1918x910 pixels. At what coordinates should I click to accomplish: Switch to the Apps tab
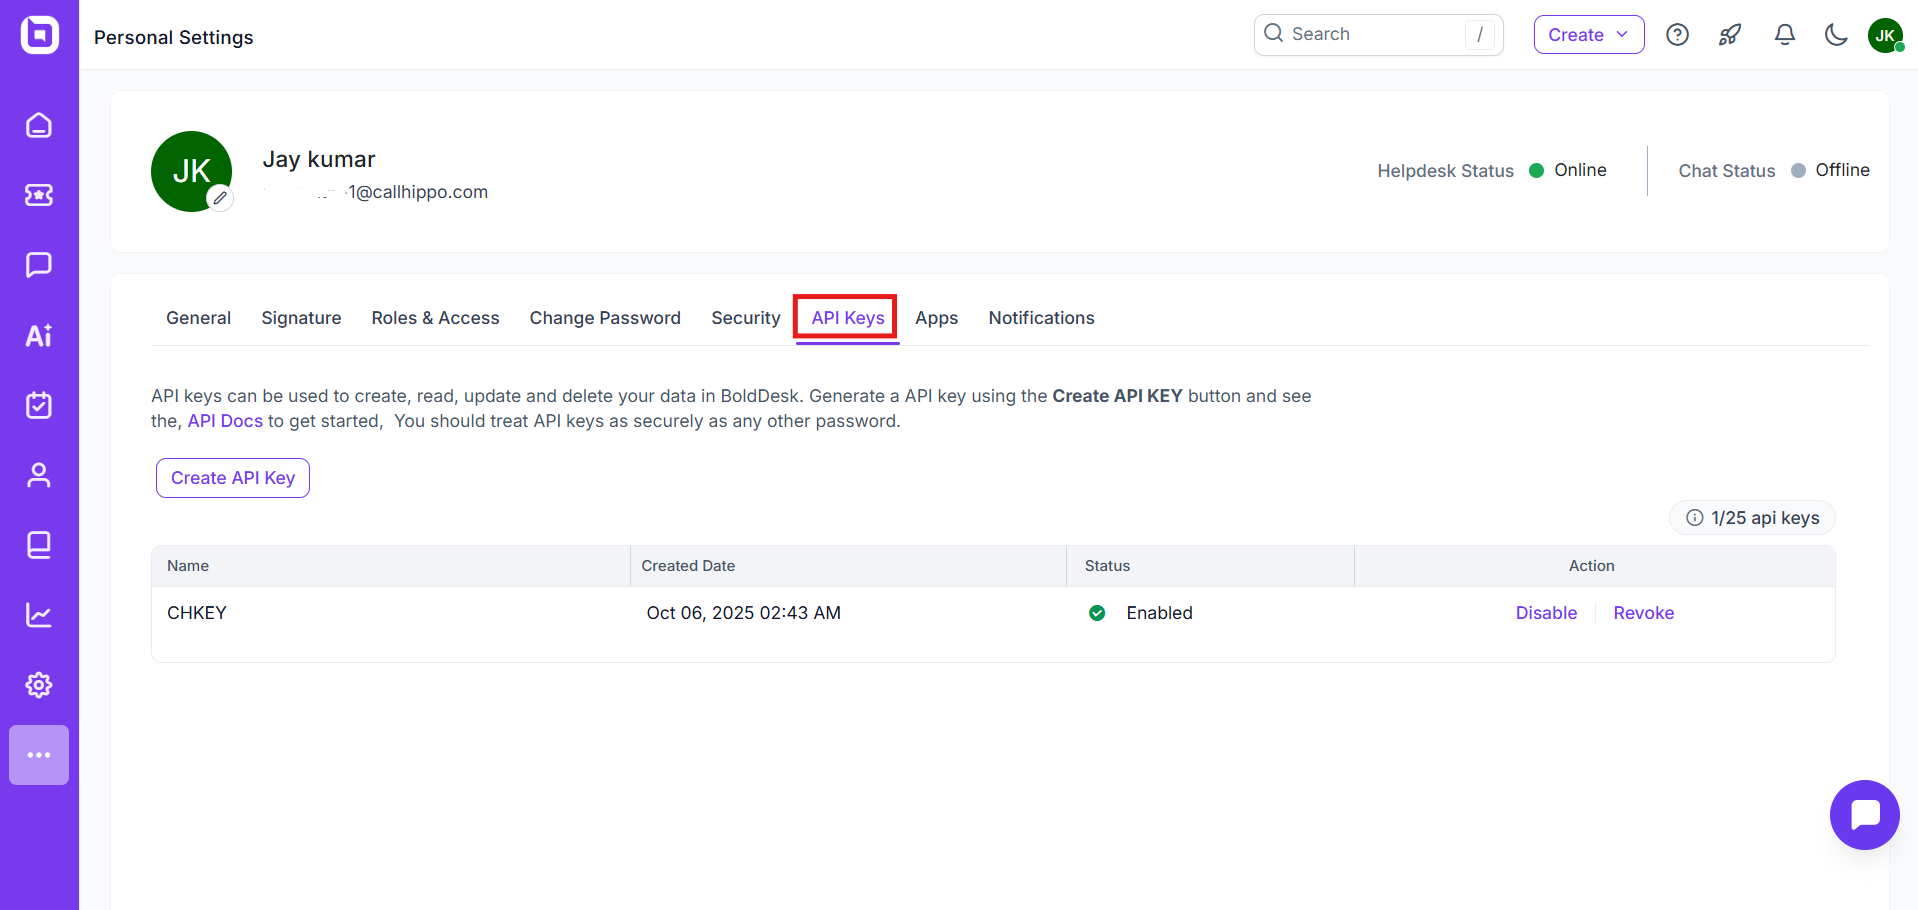[937, 318]
